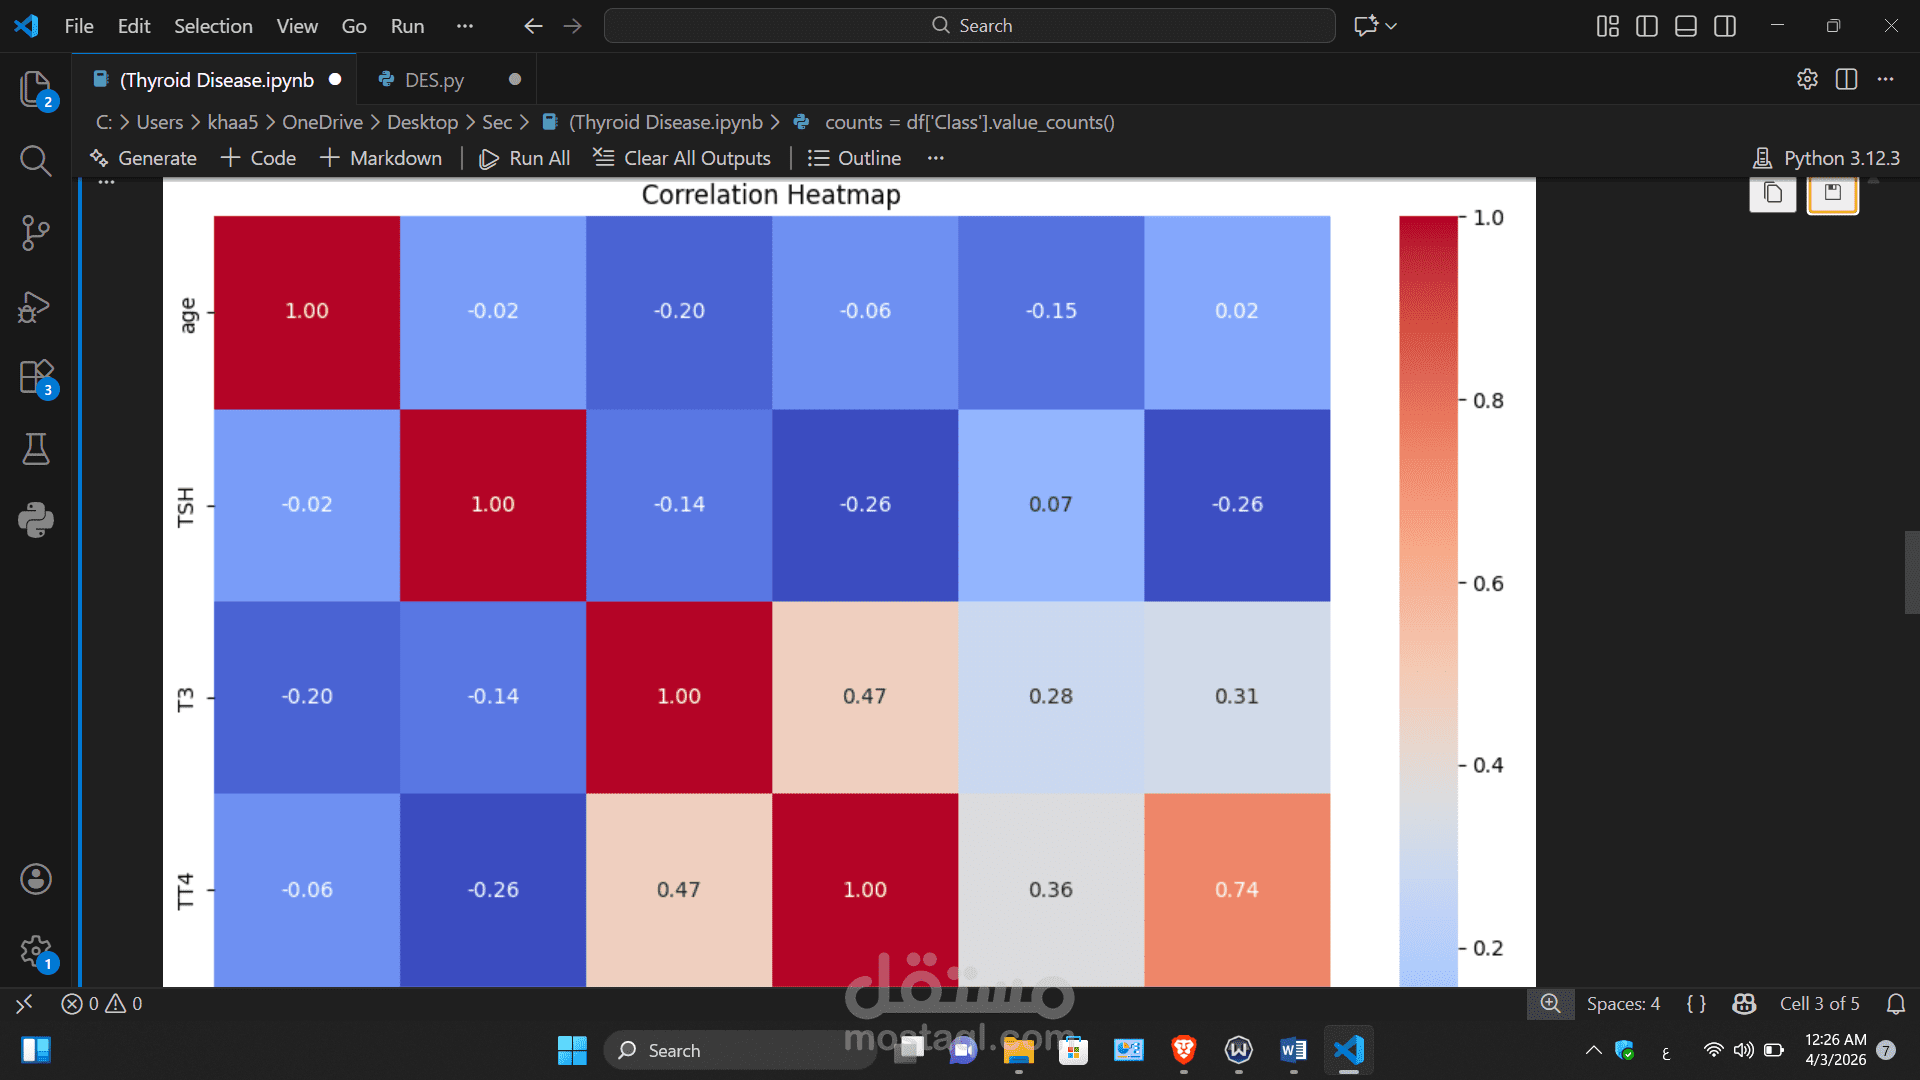
Task: Open the Source Control view
Action: [x=36, y=233]
